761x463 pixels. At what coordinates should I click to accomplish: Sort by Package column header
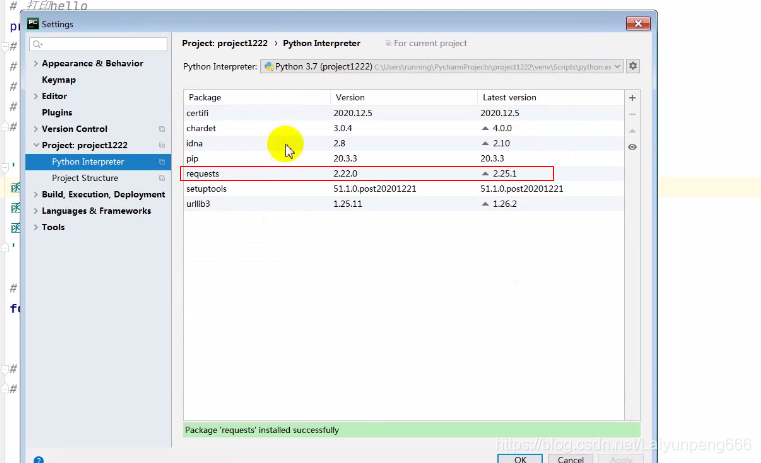tap(257, 98)
